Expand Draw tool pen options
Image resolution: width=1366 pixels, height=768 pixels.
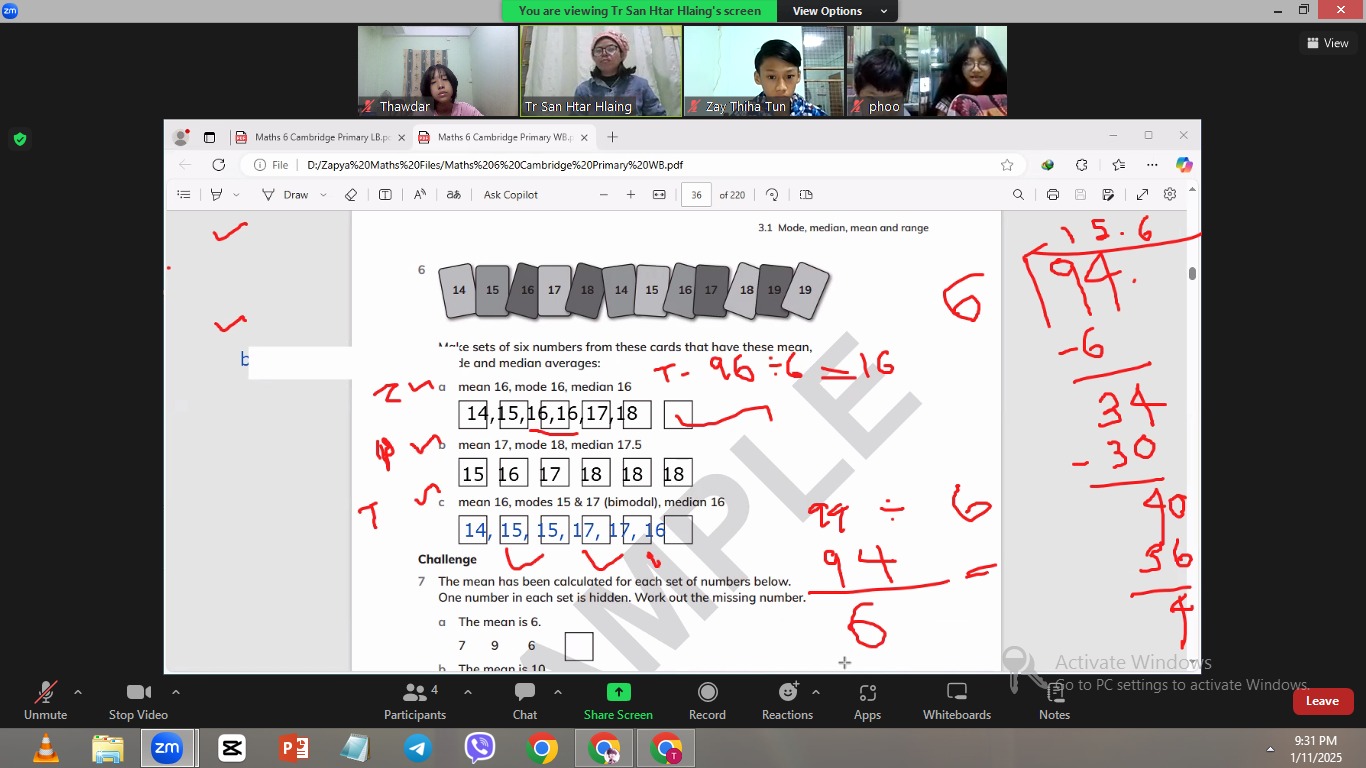coord(323,195)
